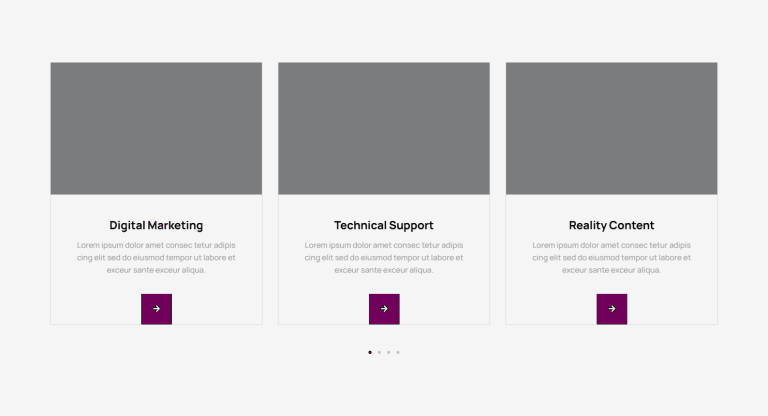Click the Lorem ipsum description under Digital Marketing
This screenshot has height=416, width=768.
[156, 257]
